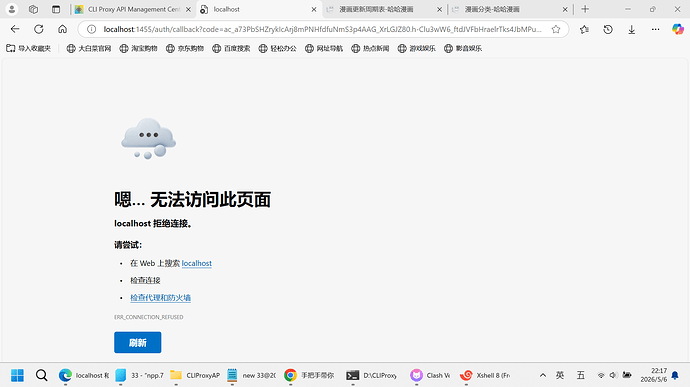Switch to D:\CLIProxy terminal taskbar item
This screenshot has height=387, width=690.
point(371,375)
